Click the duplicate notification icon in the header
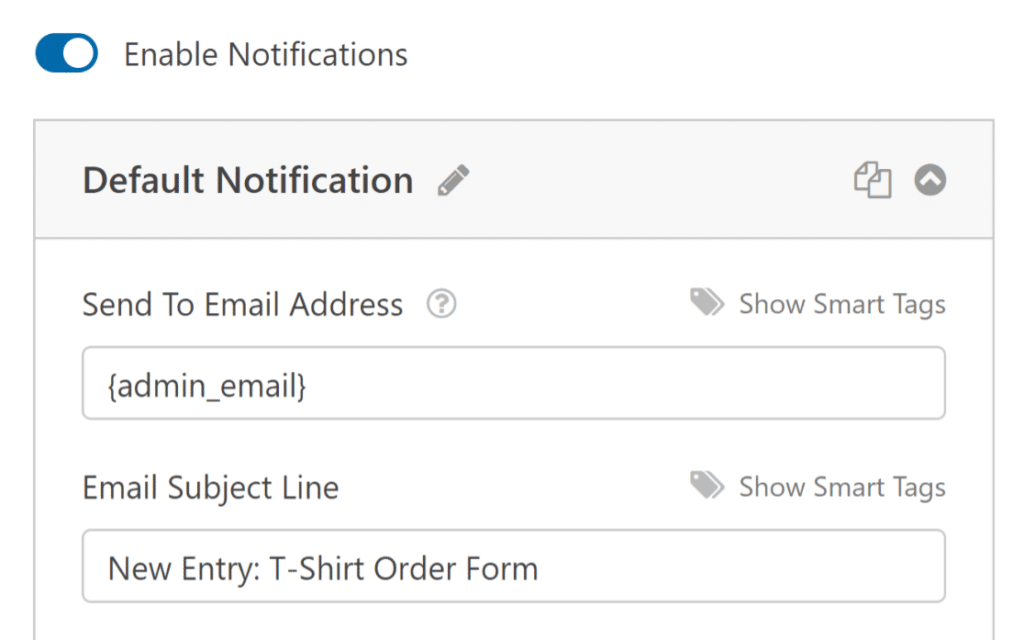Viewport: 1024px width, 640px height. coord(872,180)
